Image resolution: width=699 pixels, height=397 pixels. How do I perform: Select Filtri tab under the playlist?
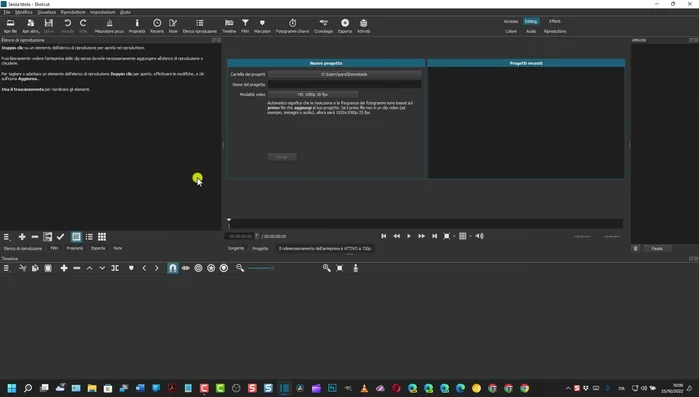[x=54, y=248]
